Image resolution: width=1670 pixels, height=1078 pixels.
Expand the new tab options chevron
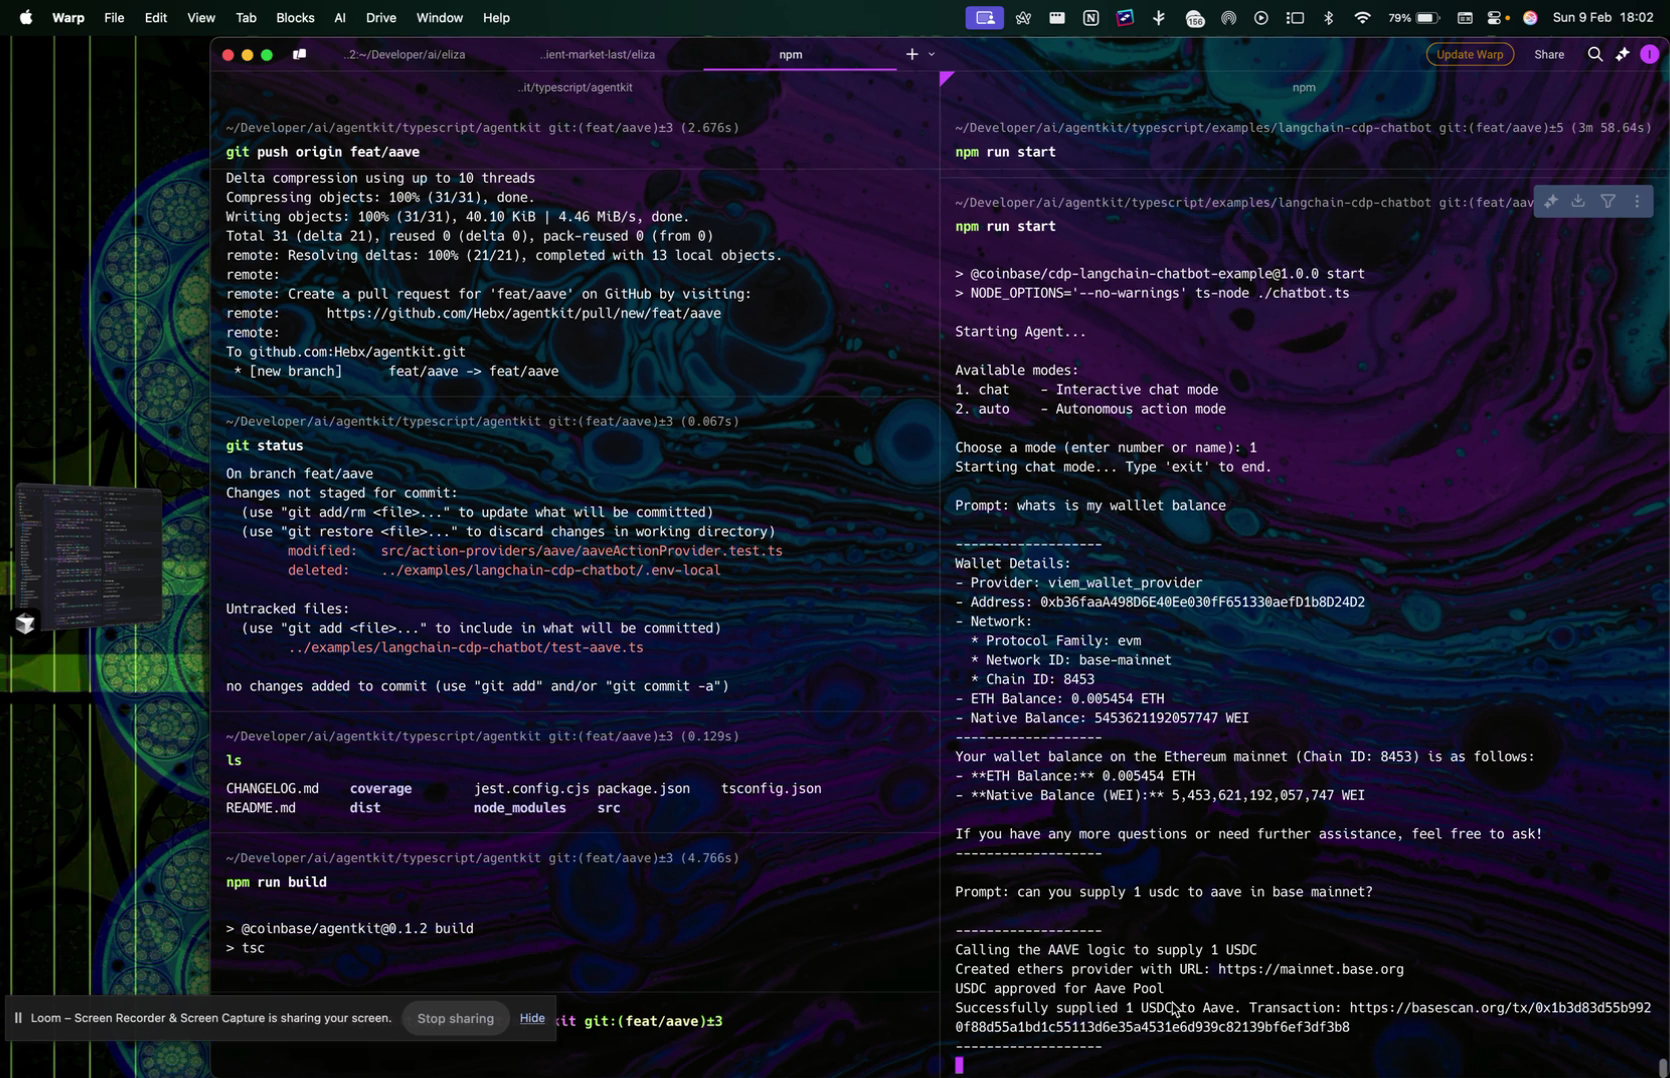pyautogui.click(x=931, y=54)
